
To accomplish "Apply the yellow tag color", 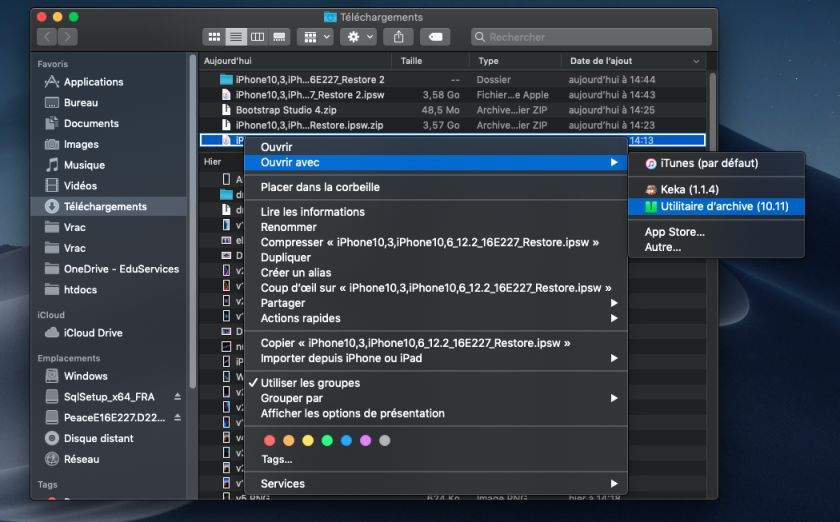I will point(308,441).
